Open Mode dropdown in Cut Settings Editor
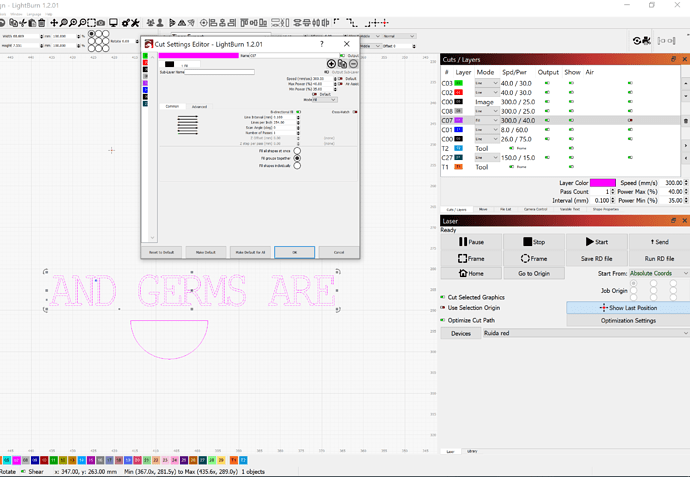This screenshot has height=477, width=690. point(325,100)
